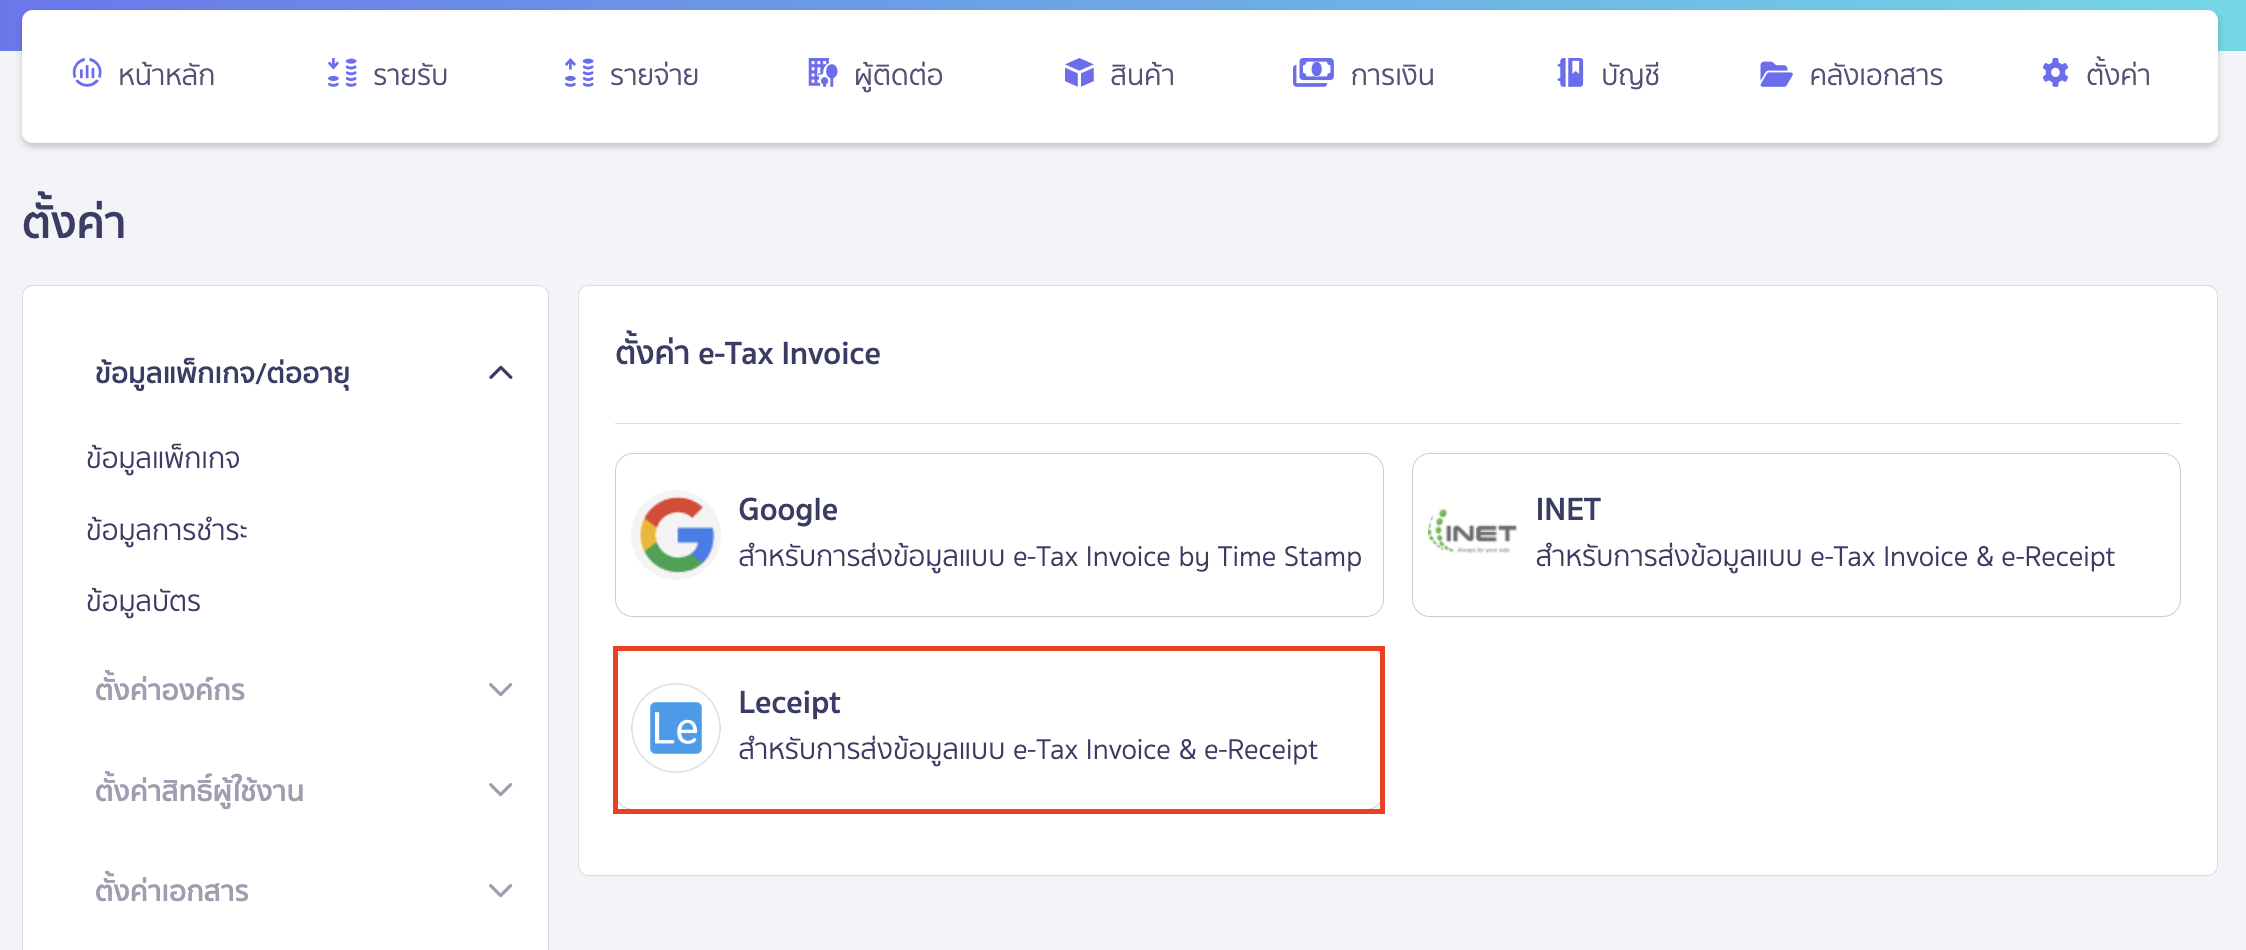Select the highlighted Leceipt card
This screenshot has height=950, width=2246.
998,727
